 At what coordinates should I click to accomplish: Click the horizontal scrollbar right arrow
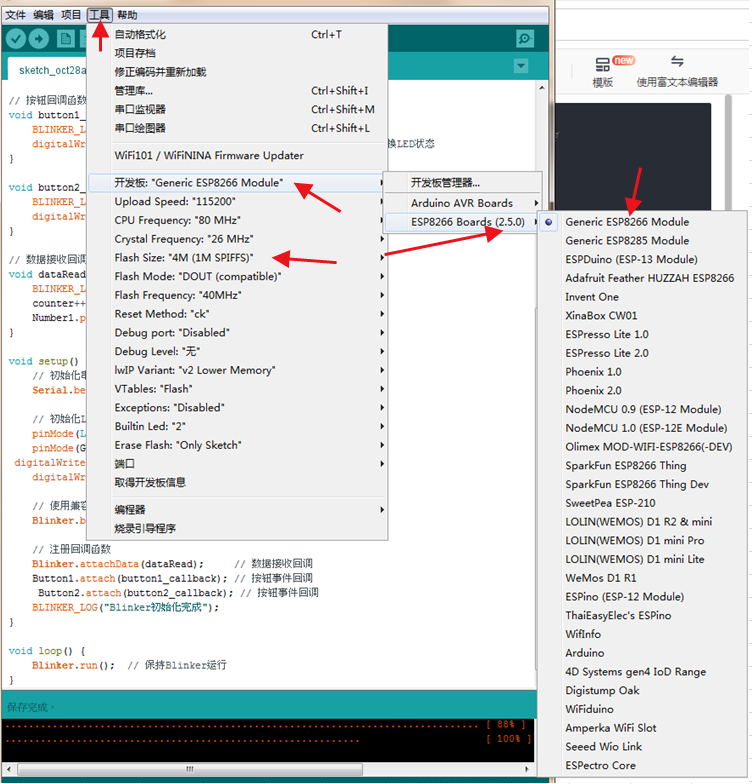(526, 769)
